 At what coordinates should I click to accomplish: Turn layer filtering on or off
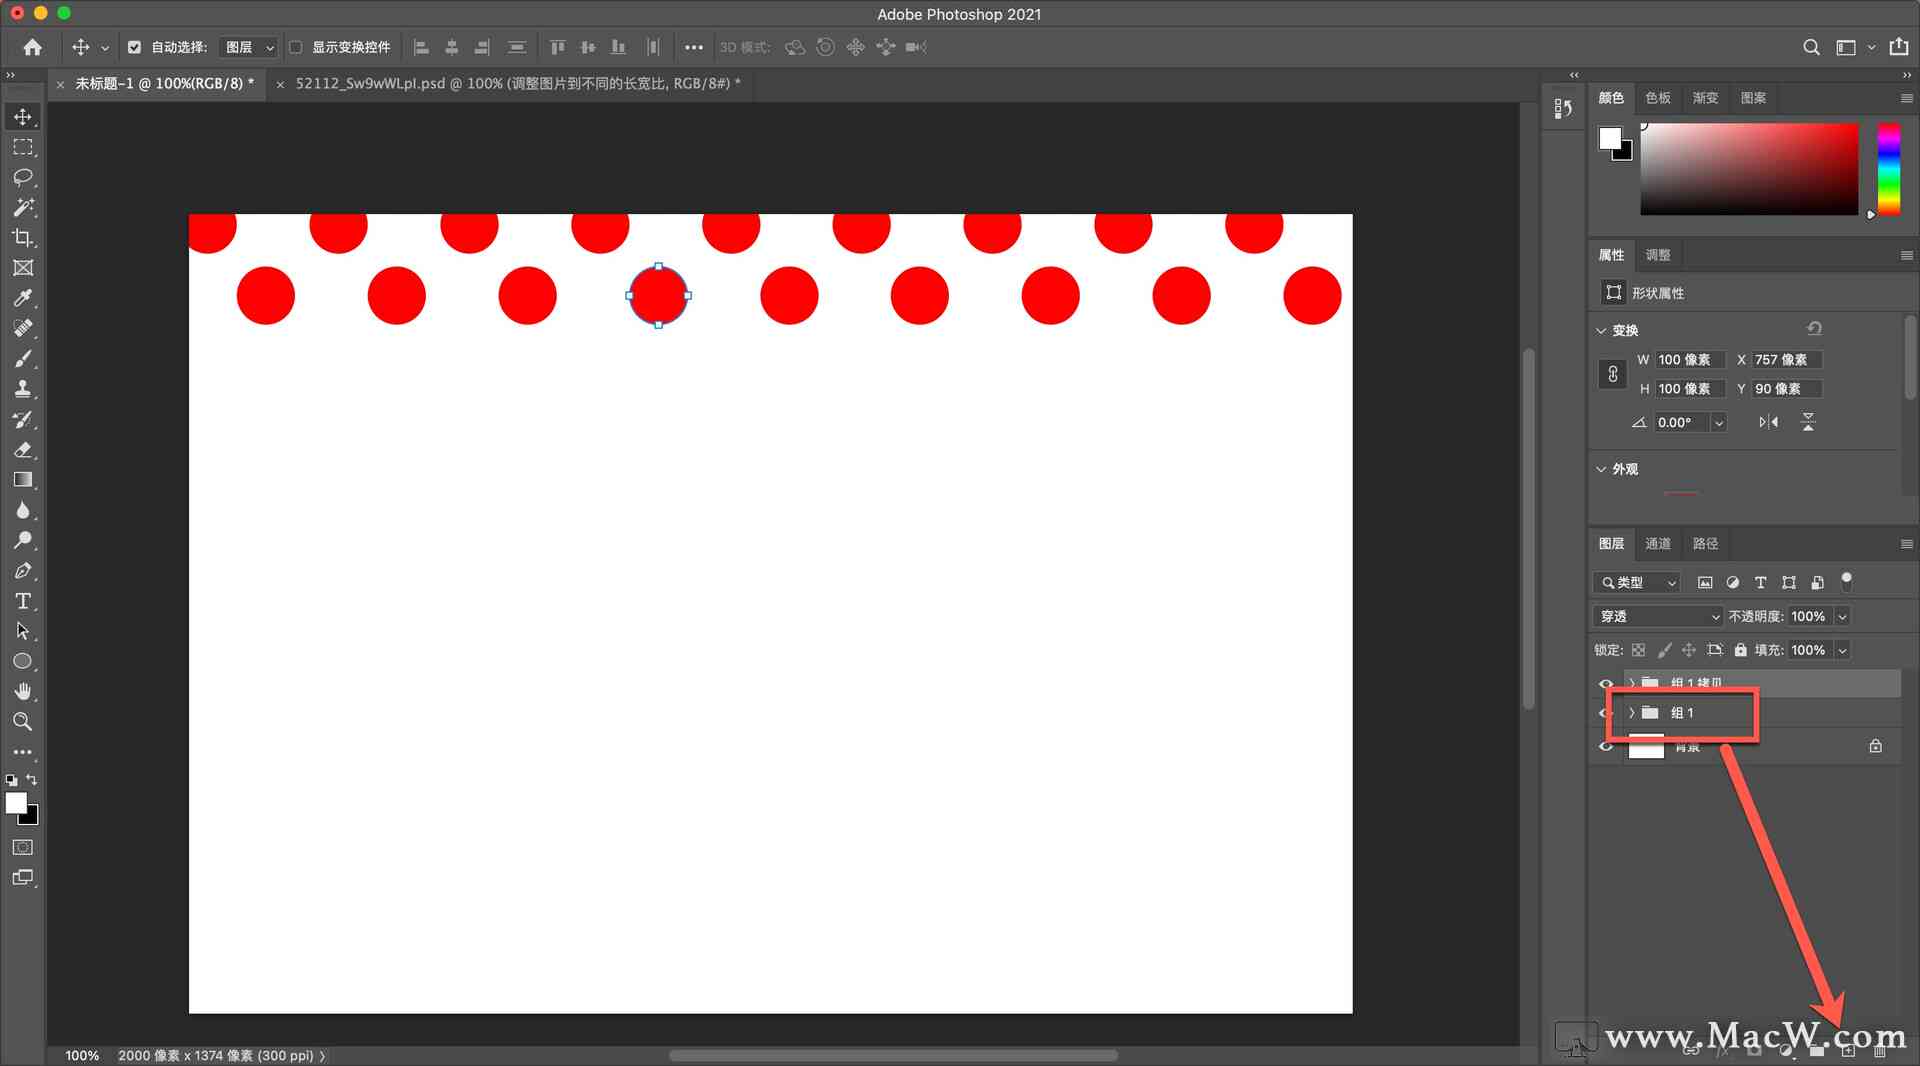(1847, 581)
